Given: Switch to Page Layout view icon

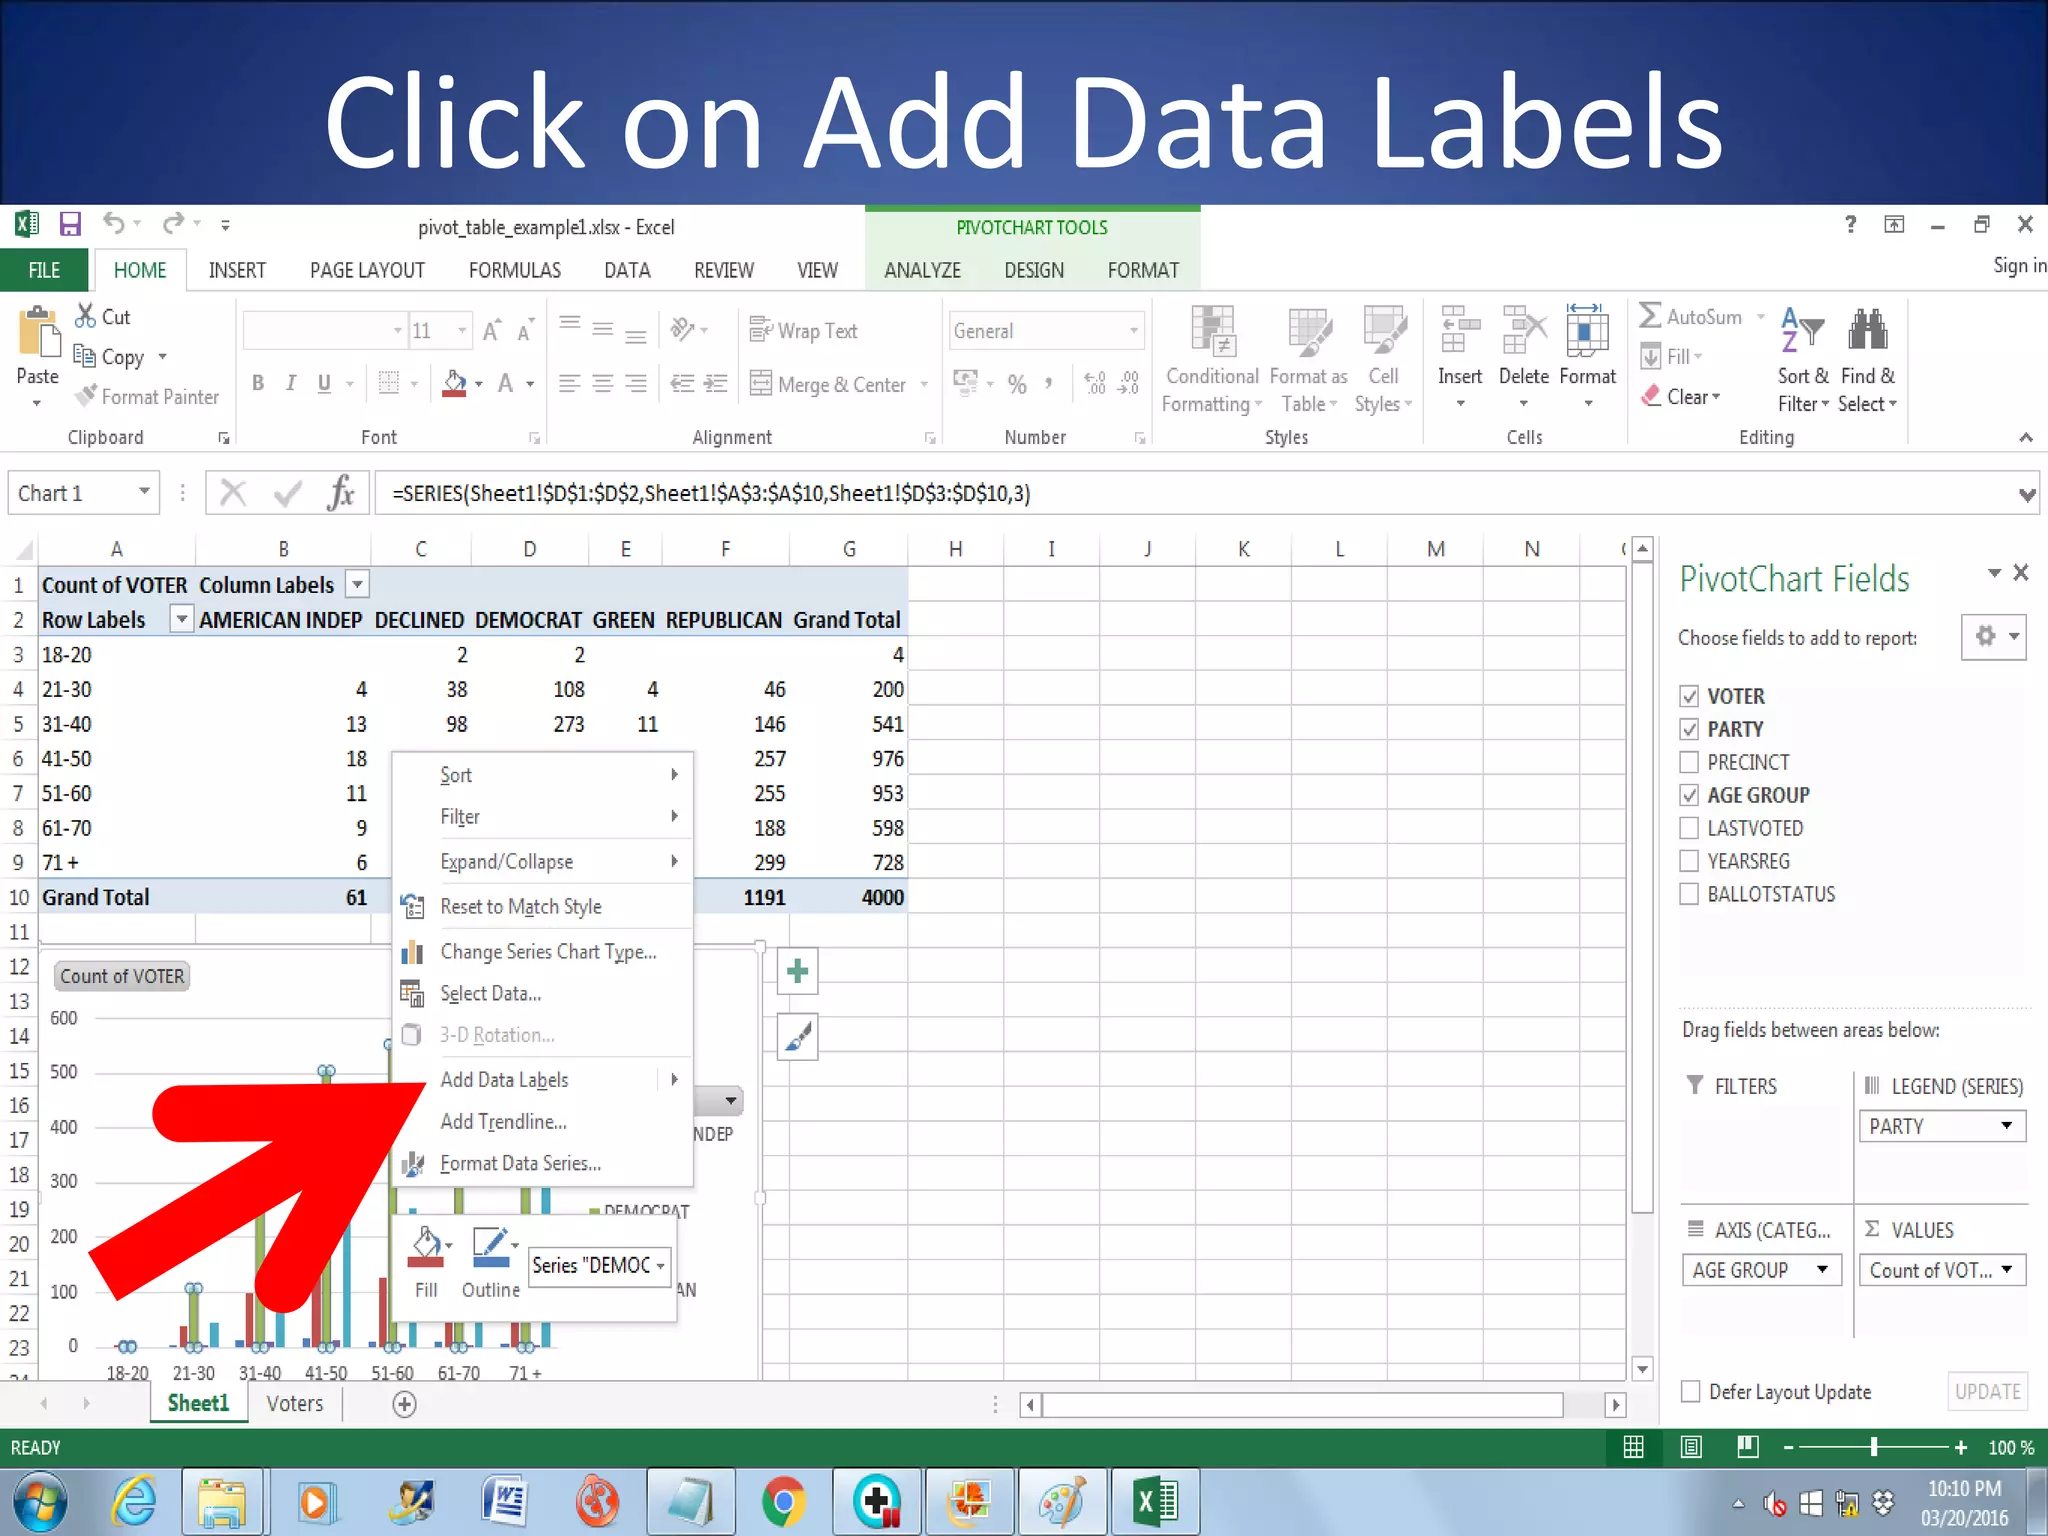Looking at the screenshot, I should tap(1691, 1447).
